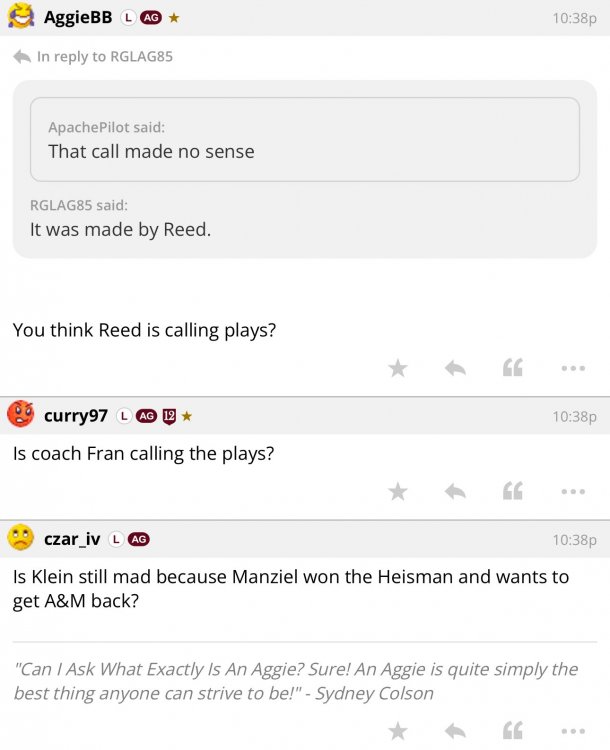Open more options on czar_iv's post
Viewport: 610px width, 750px height.
point(573,731)
